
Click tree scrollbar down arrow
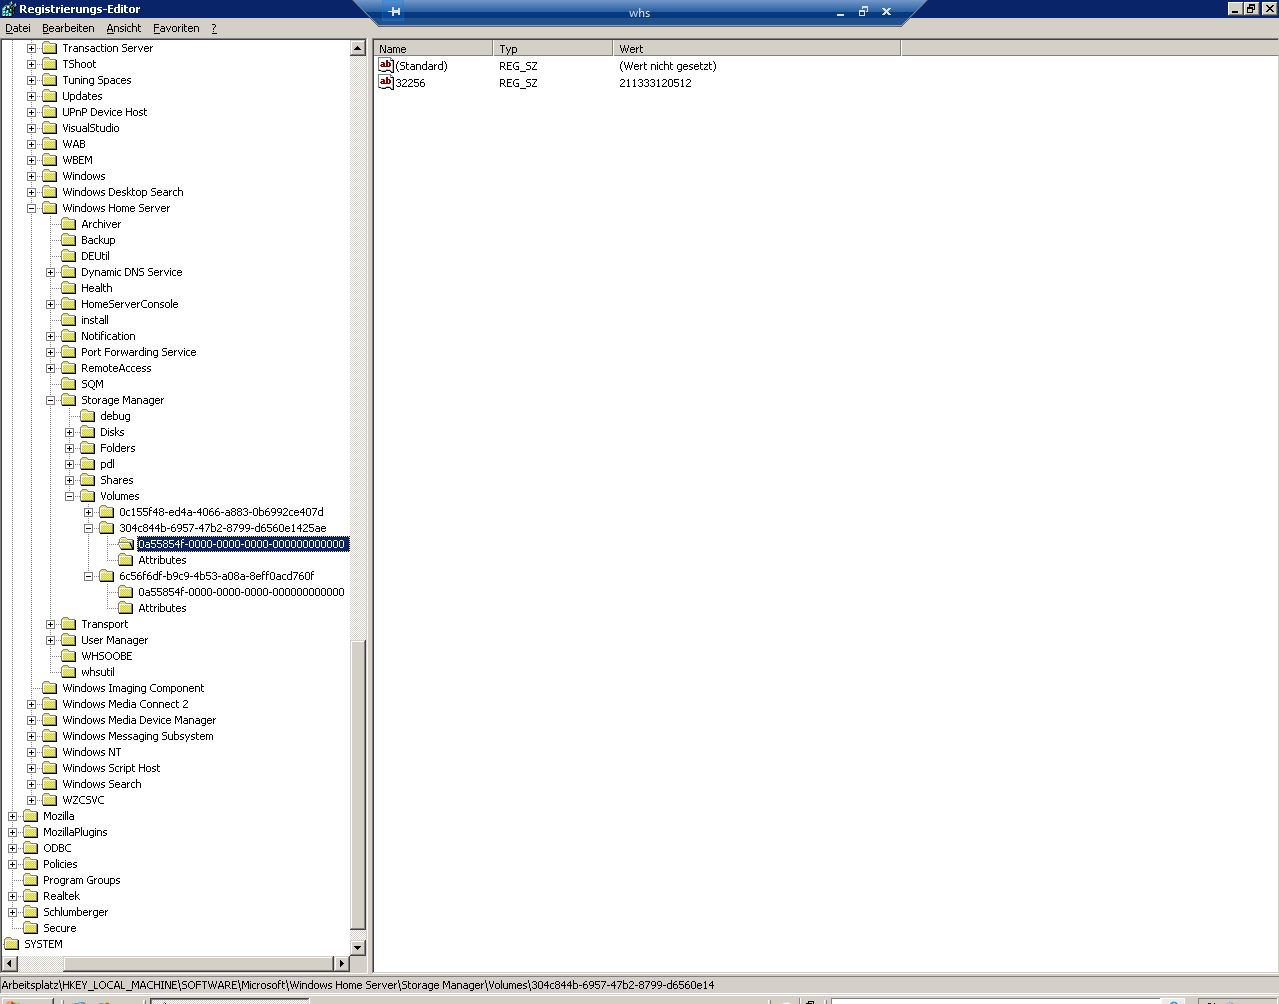(358, 947)
